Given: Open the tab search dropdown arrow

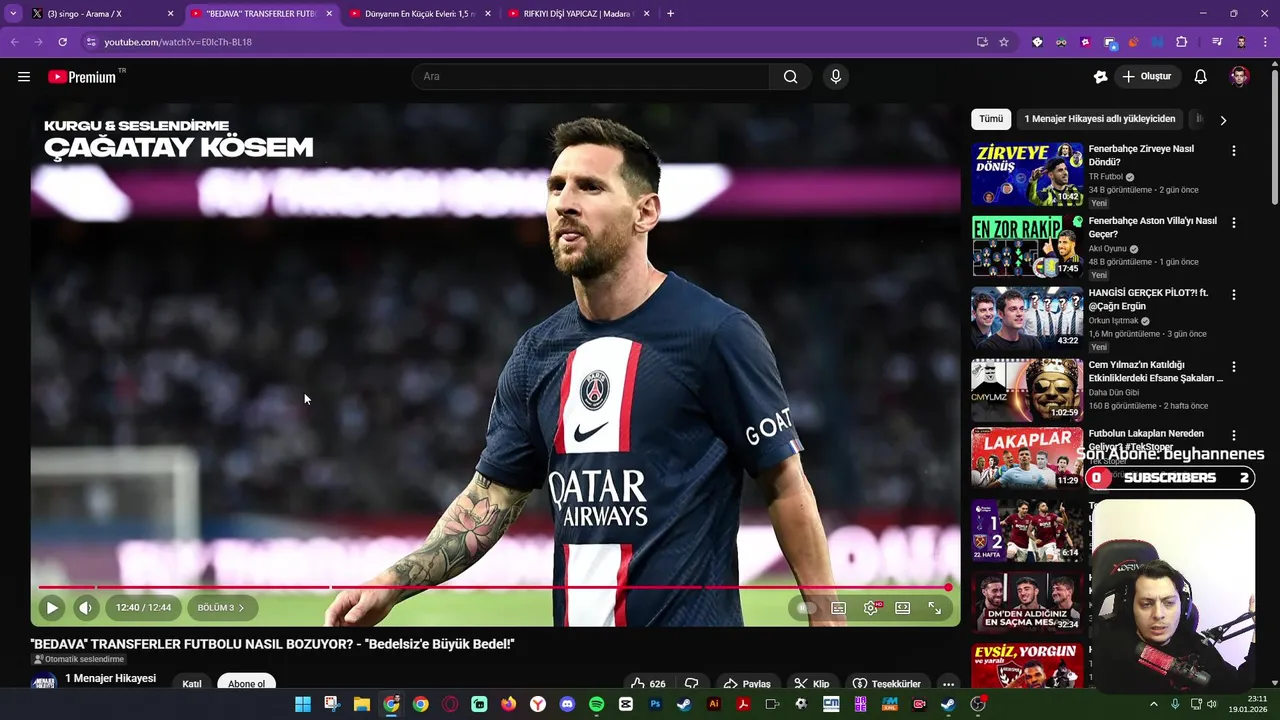Looking at the screenshot, I should (x=12, y=14).
